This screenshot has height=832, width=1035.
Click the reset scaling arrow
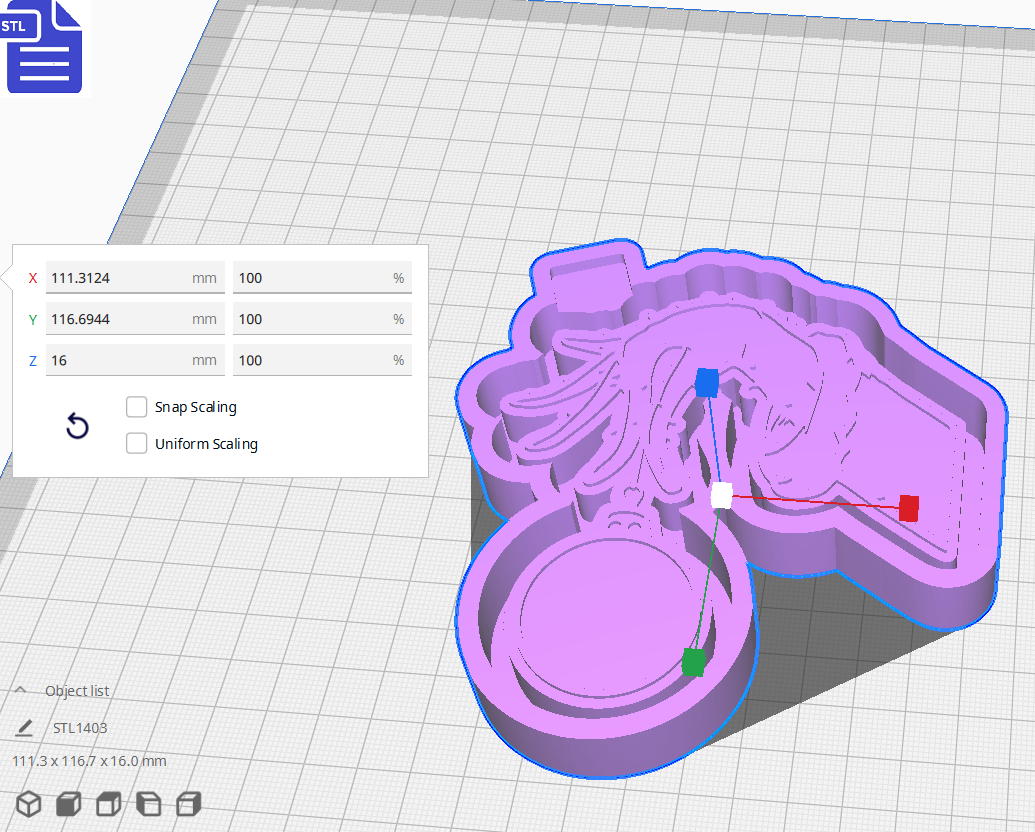click(77, 426)
